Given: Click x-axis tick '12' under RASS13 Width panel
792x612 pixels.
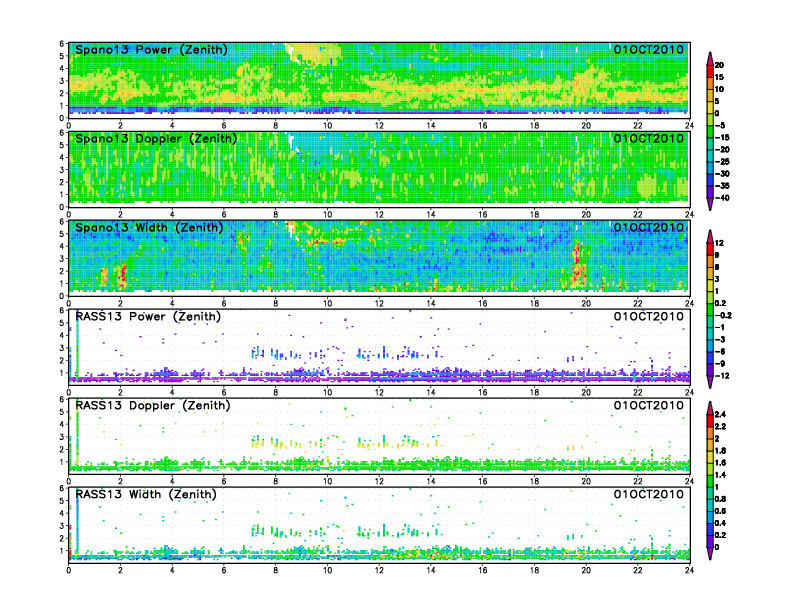Looking at the screenshot, I should tap(379, 570).
